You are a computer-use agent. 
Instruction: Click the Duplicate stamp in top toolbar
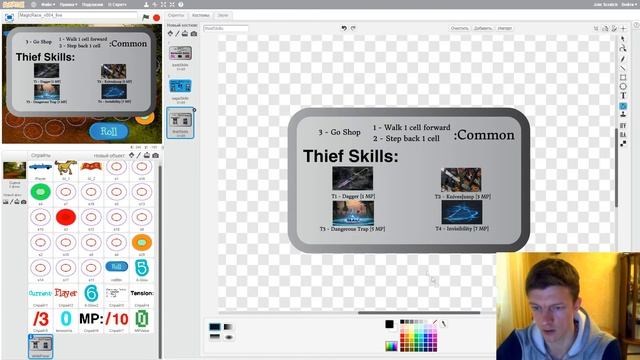(146, 4)
